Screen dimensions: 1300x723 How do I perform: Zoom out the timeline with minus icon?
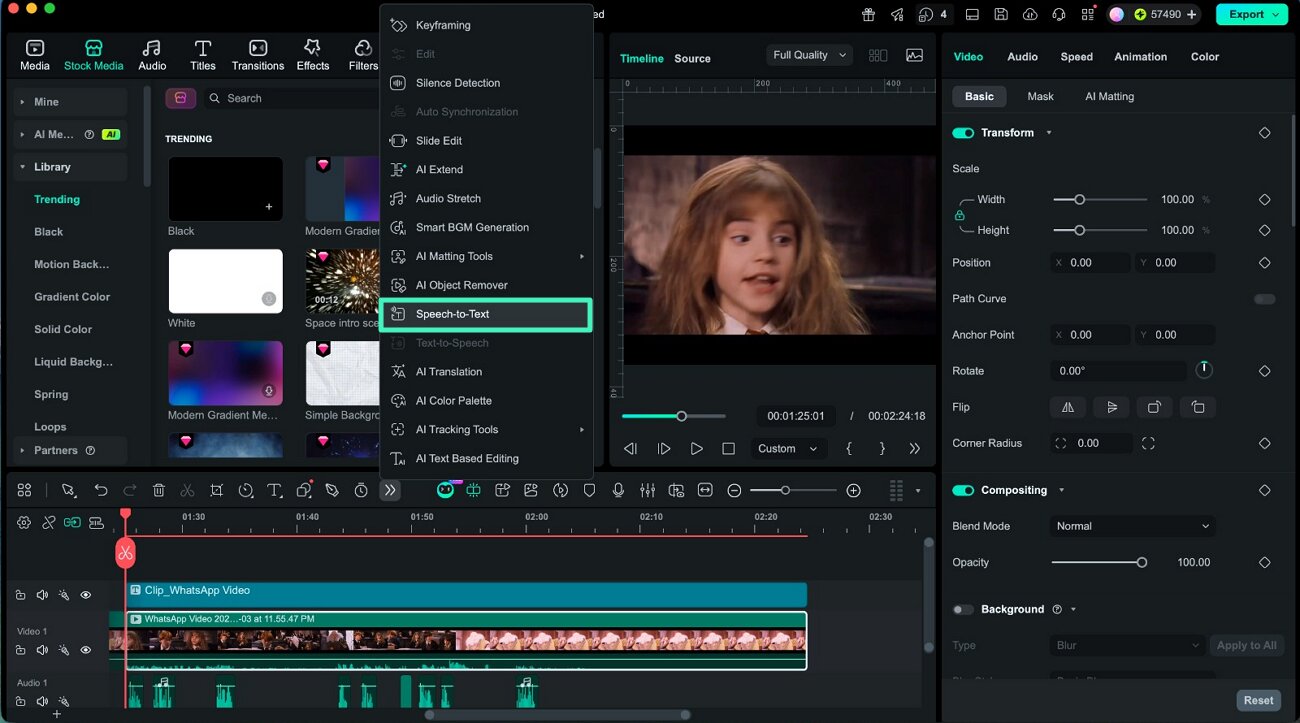pos(734,490)
